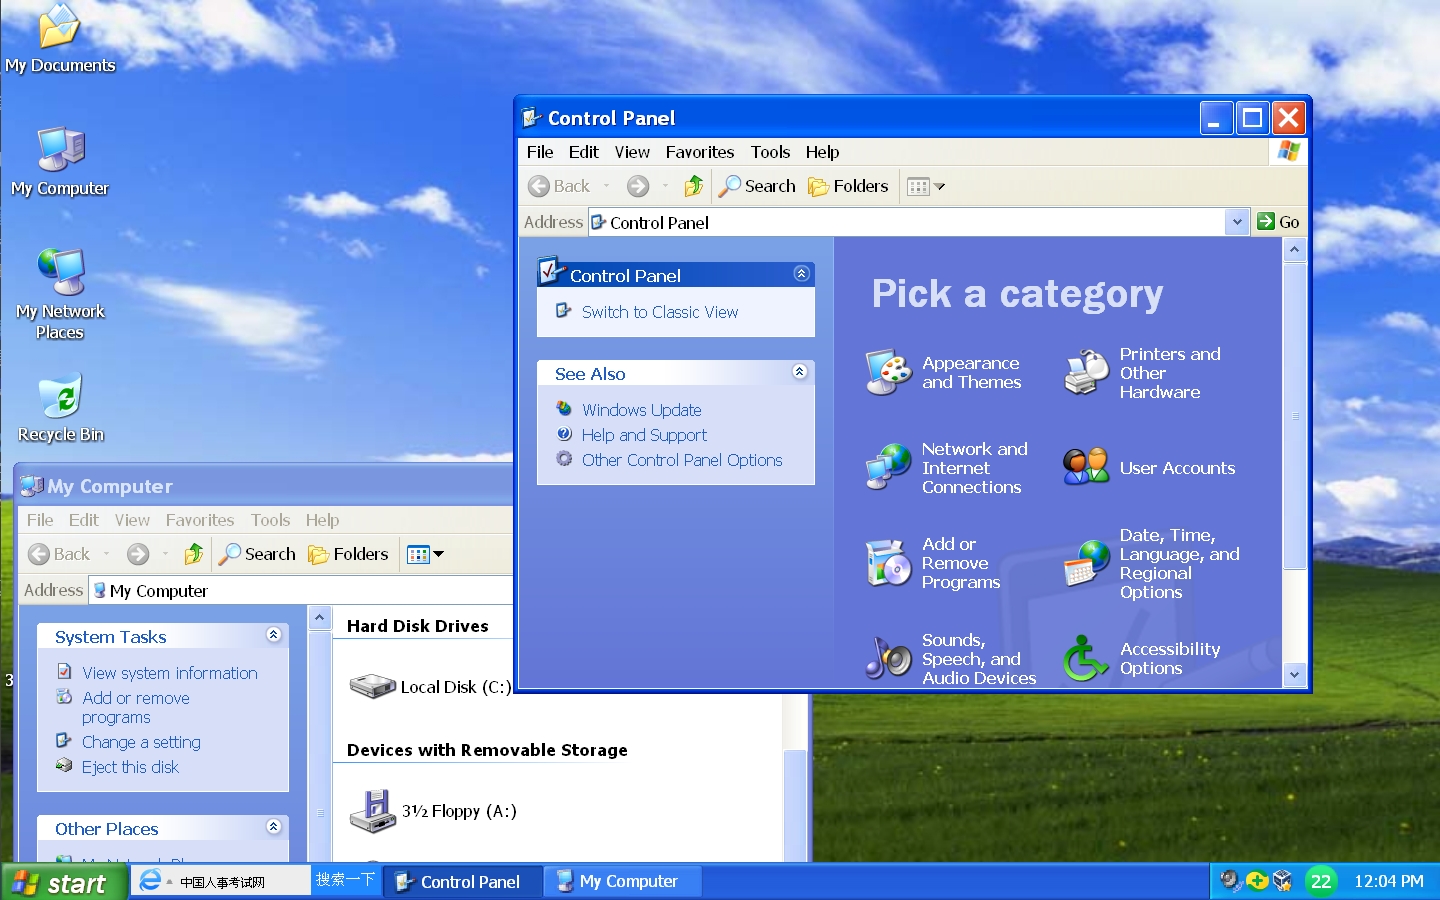Image resolution: width=1440 pixels, height=900 pixels.
Task: Open Sounds, Speech, and Audio Devices icon
Action: click(x=888, y=659)
